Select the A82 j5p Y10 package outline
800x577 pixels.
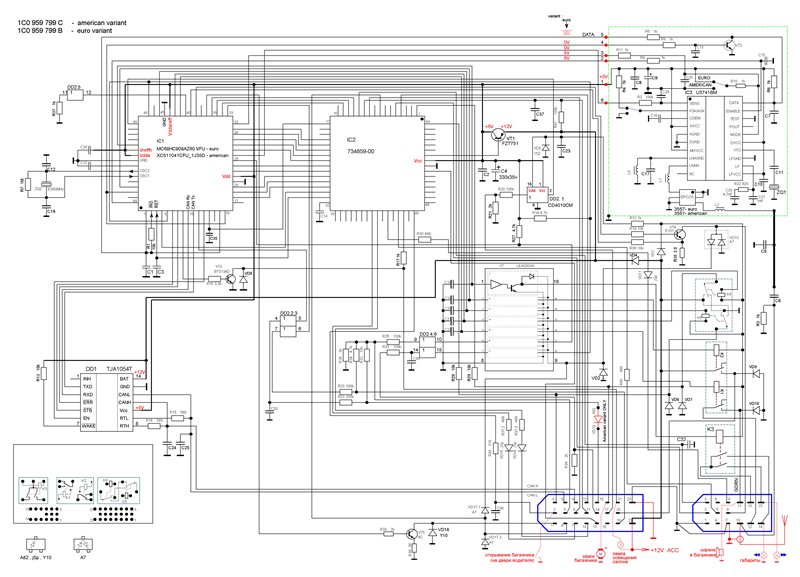pyautogui.click(x=36, y=545)
